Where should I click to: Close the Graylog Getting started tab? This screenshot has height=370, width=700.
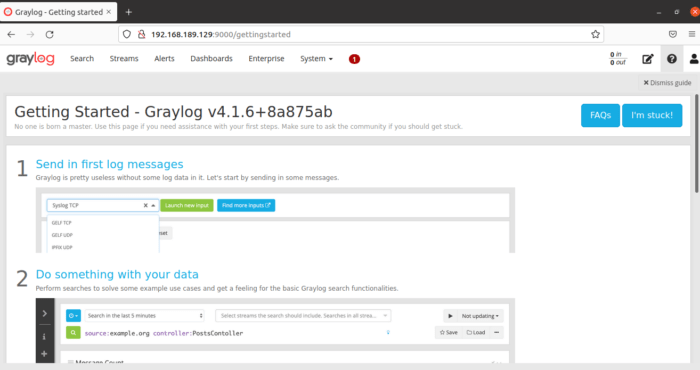[108, 12]
